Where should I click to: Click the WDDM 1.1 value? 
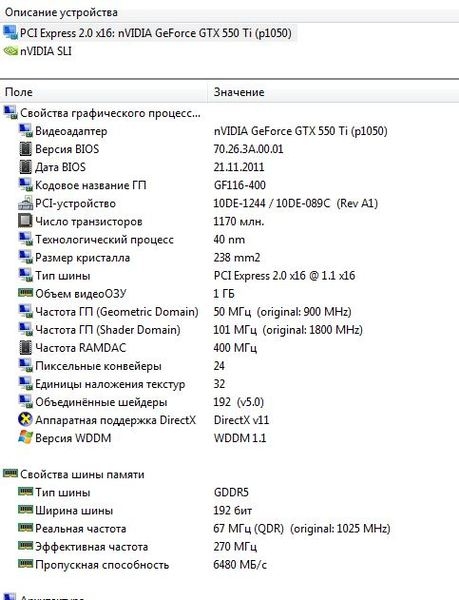240,438
